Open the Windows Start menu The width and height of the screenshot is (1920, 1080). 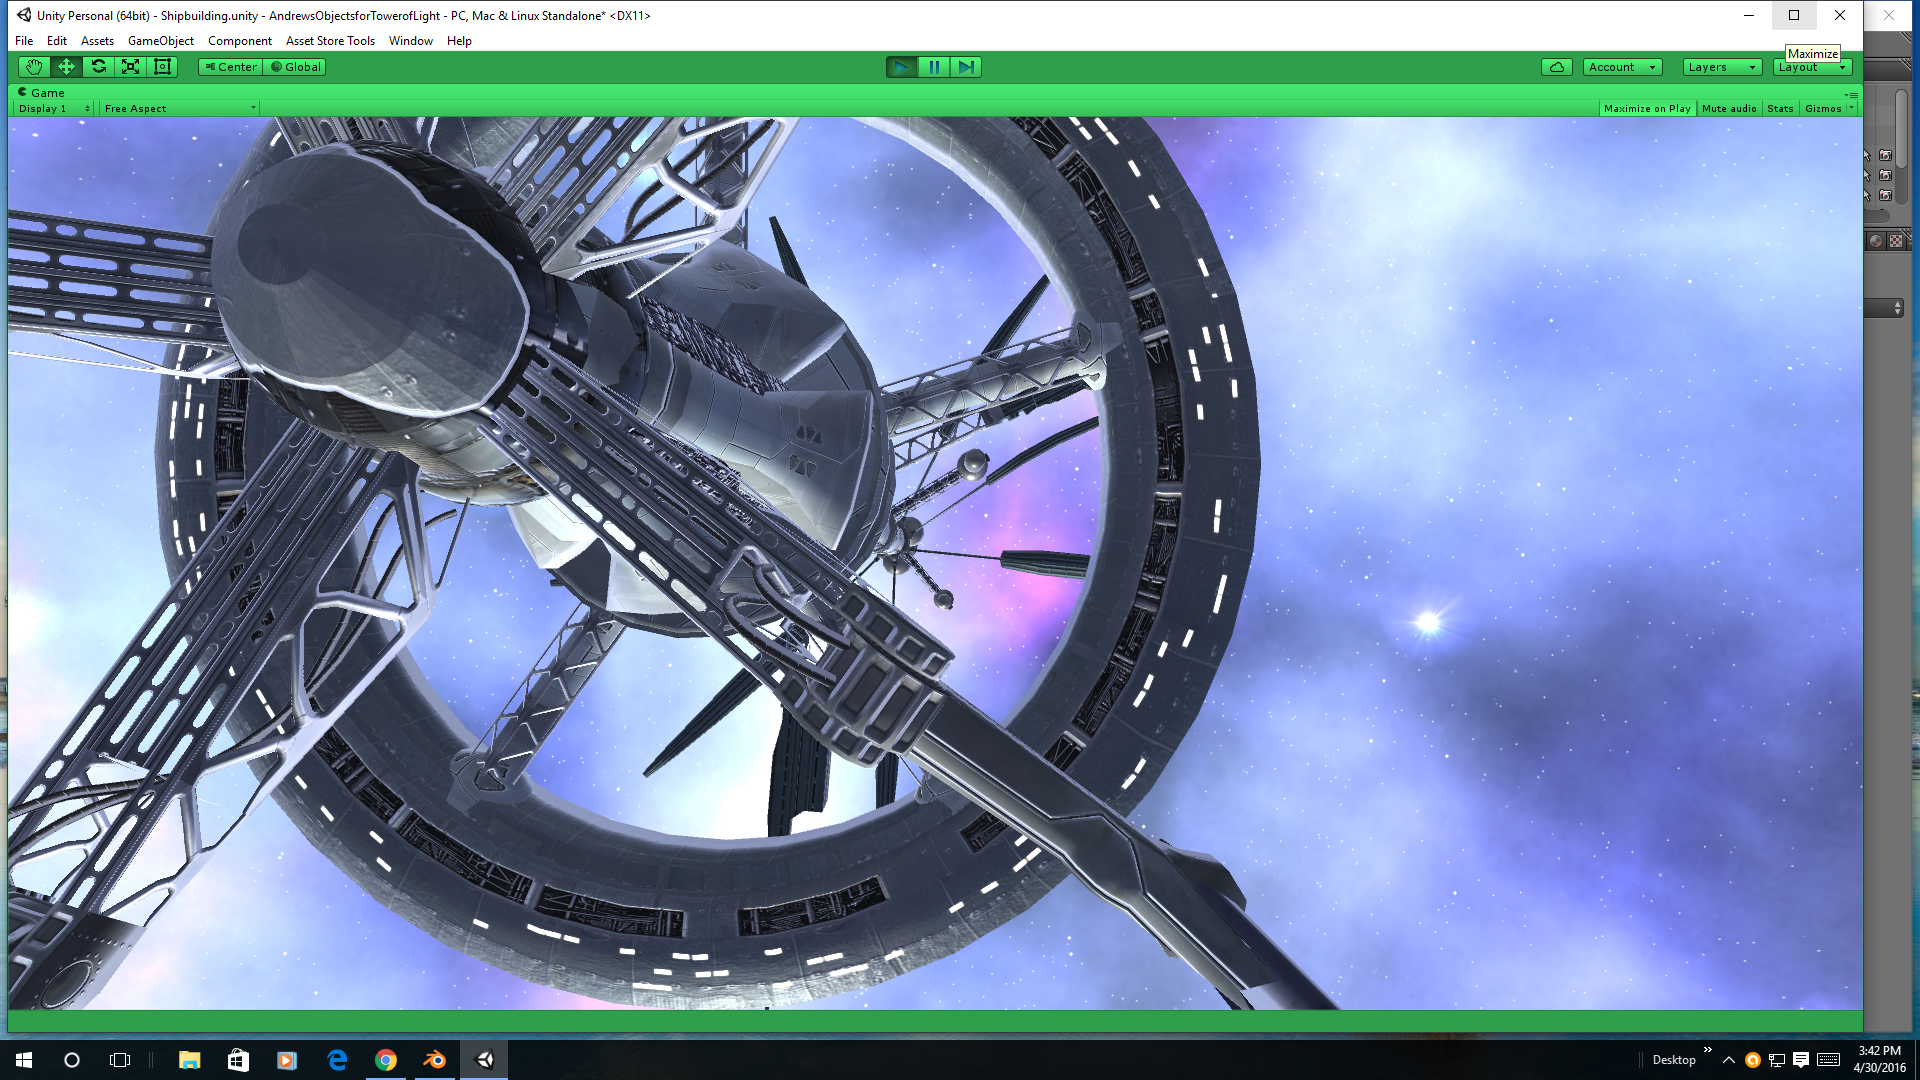[24, 1060]
